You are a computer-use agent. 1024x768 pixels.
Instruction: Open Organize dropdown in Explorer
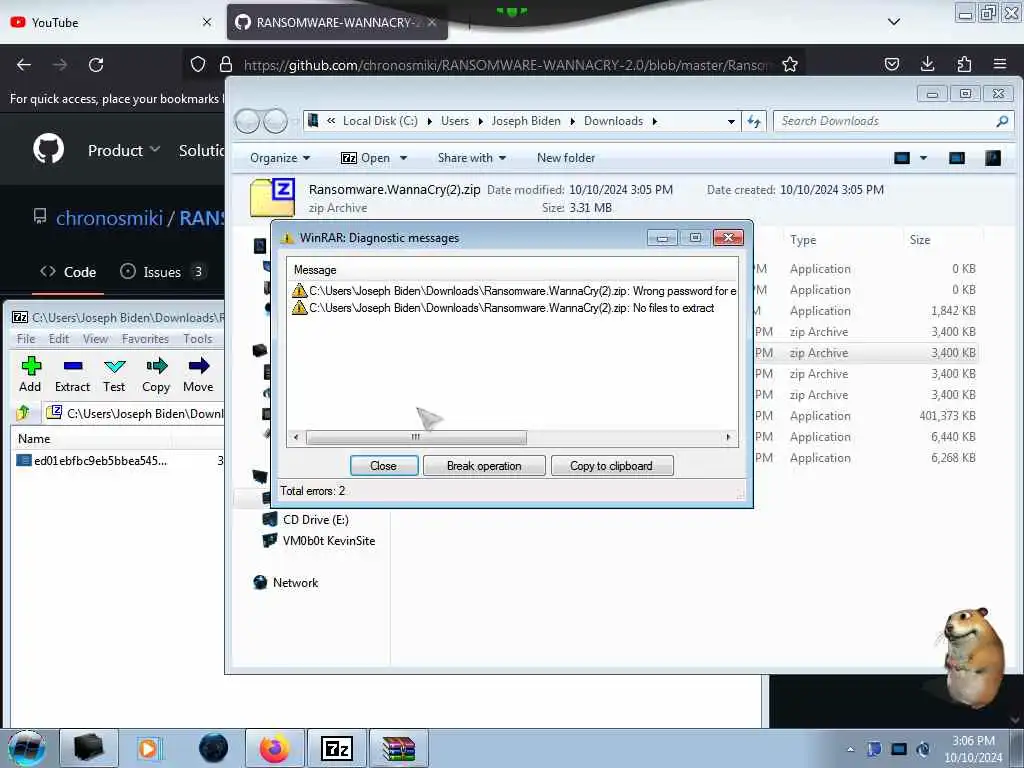tap(280, 158)
